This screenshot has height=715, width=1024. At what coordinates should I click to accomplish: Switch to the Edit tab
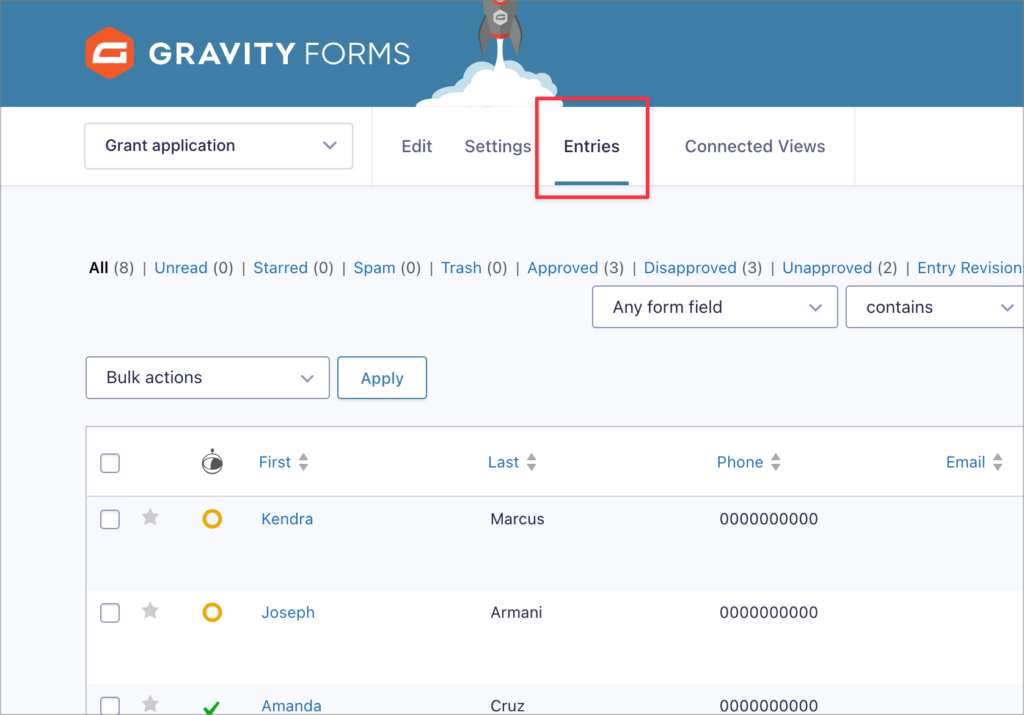[x=417, y=146]
